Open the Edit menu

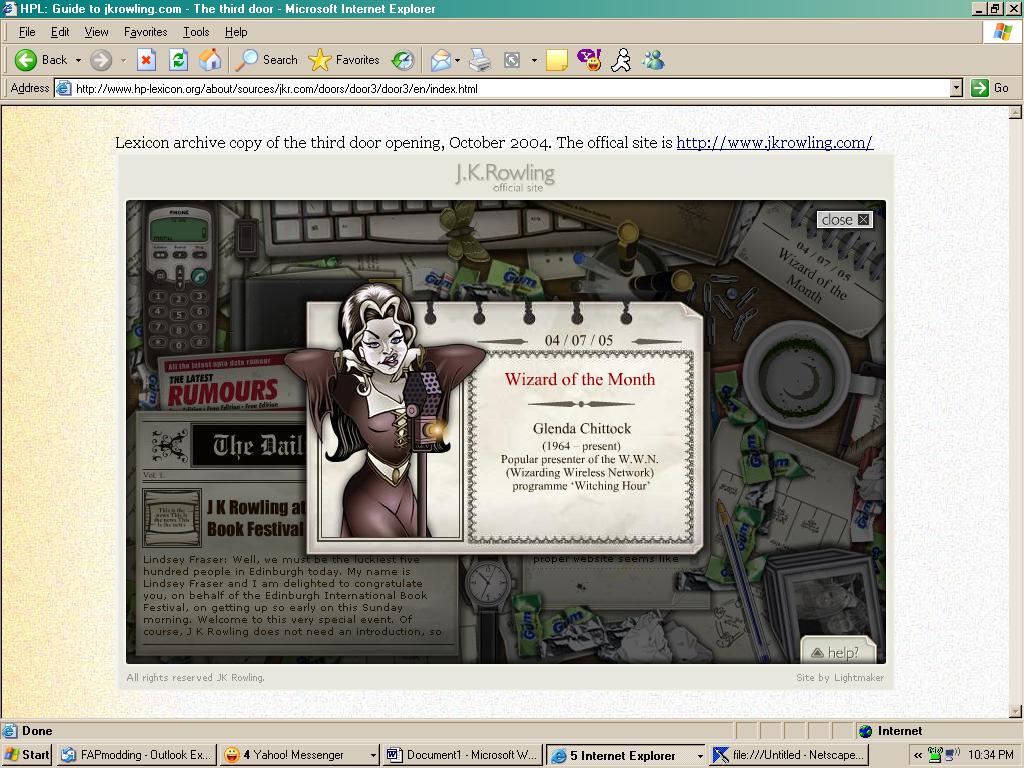60,32
